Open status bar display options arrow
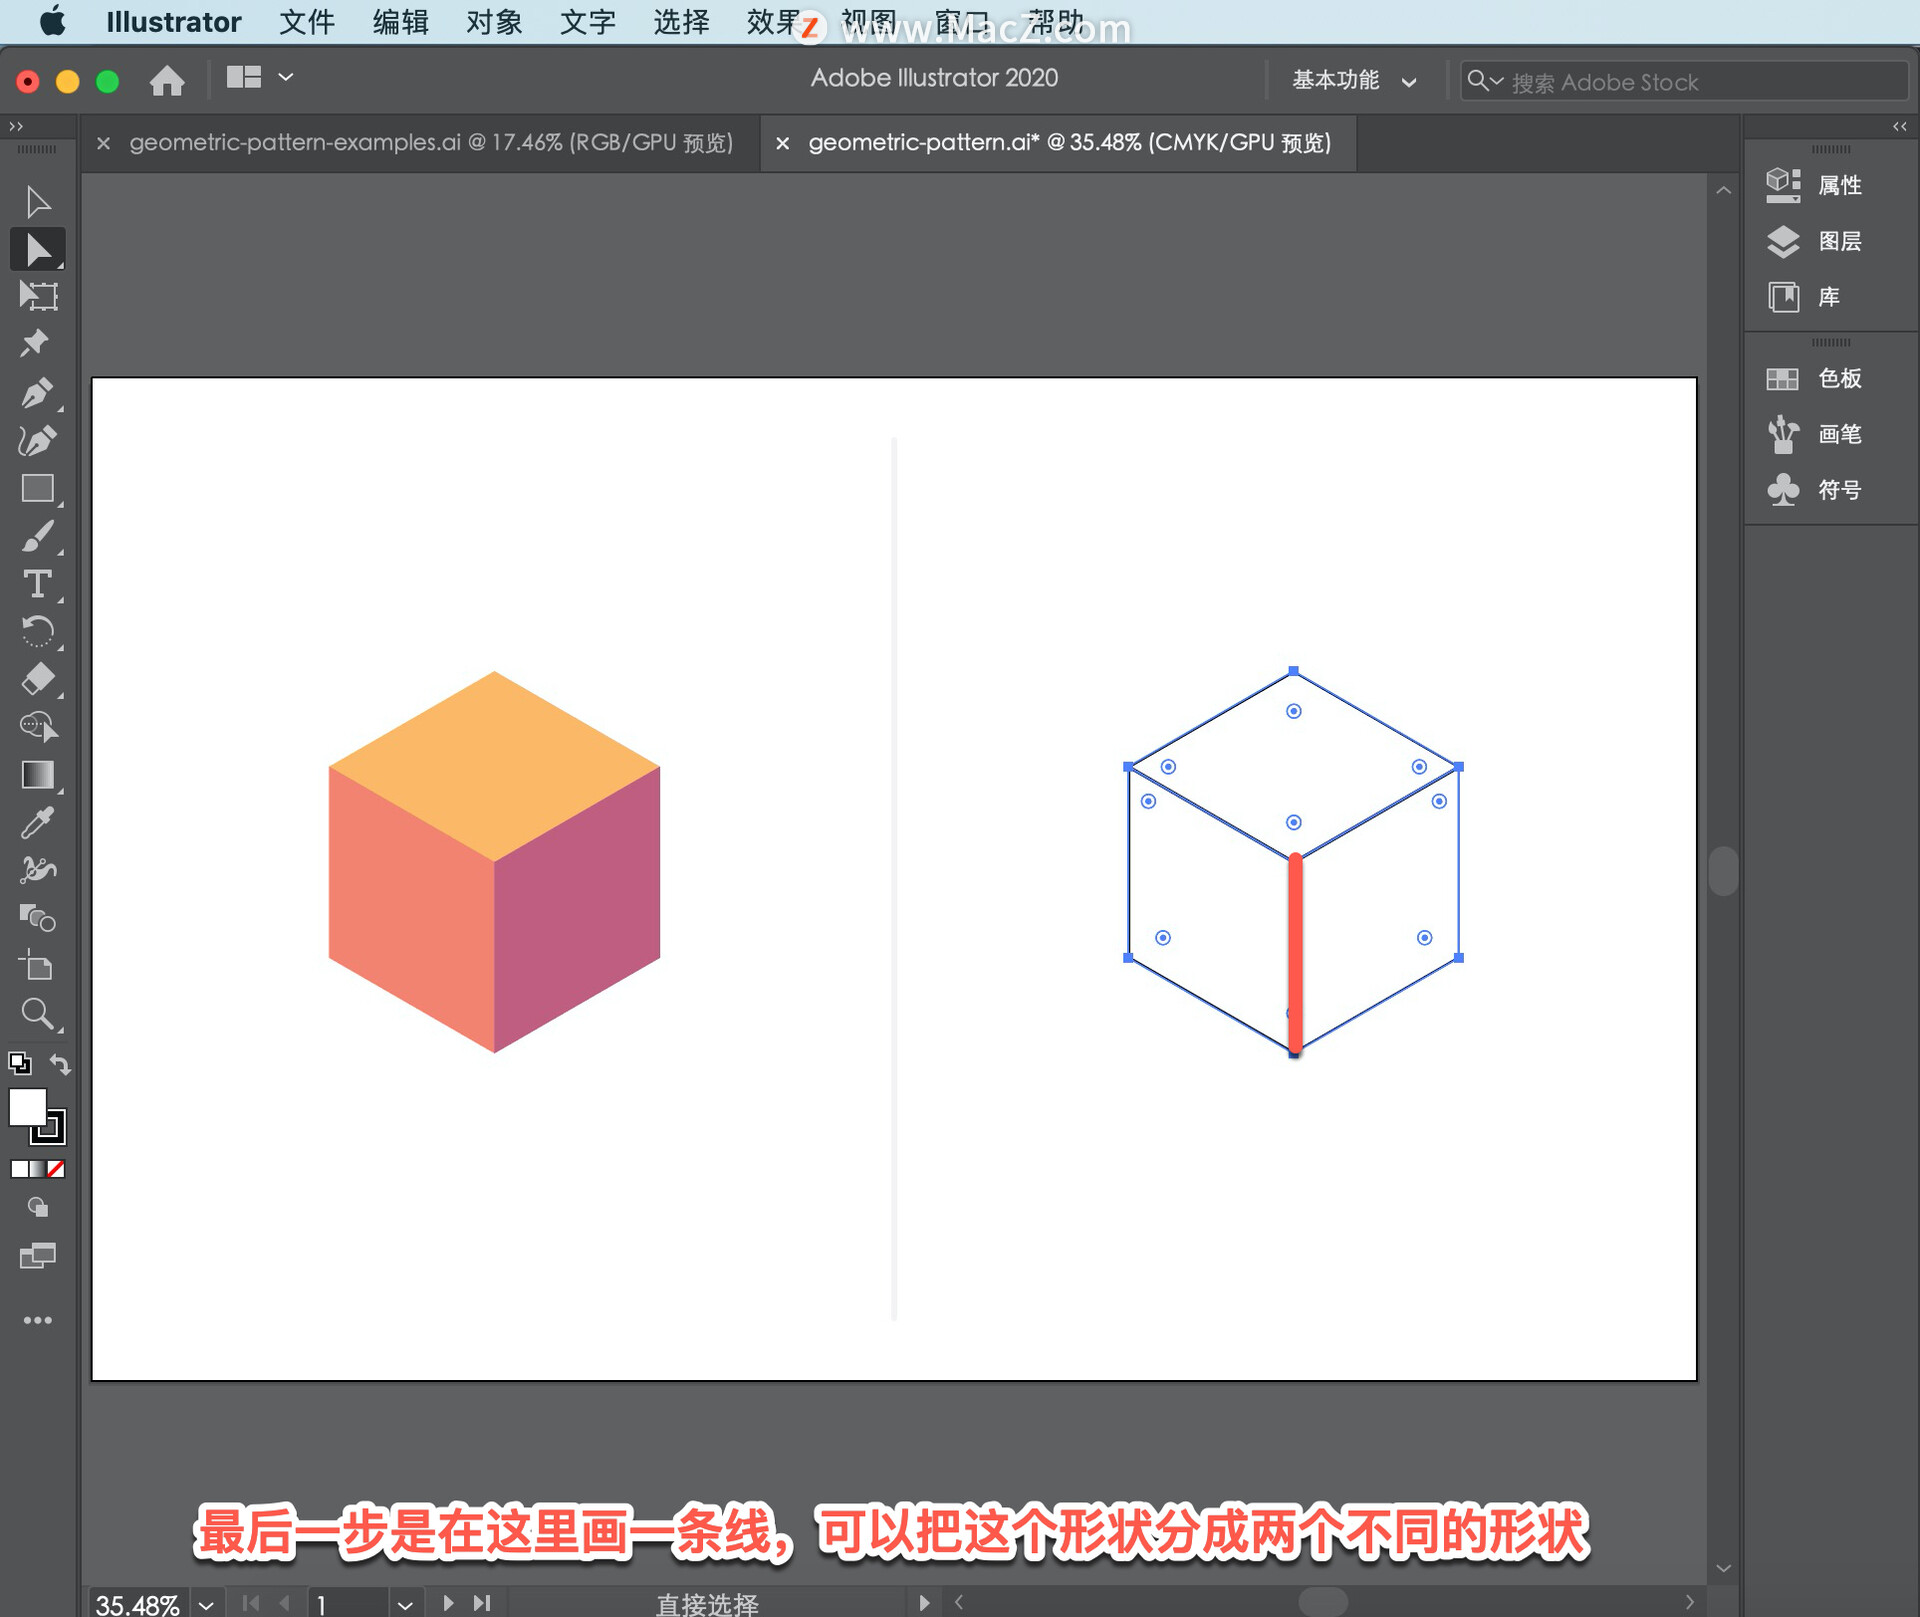This screenshot has width=1920, height=1617. (x=924, y=1602)
